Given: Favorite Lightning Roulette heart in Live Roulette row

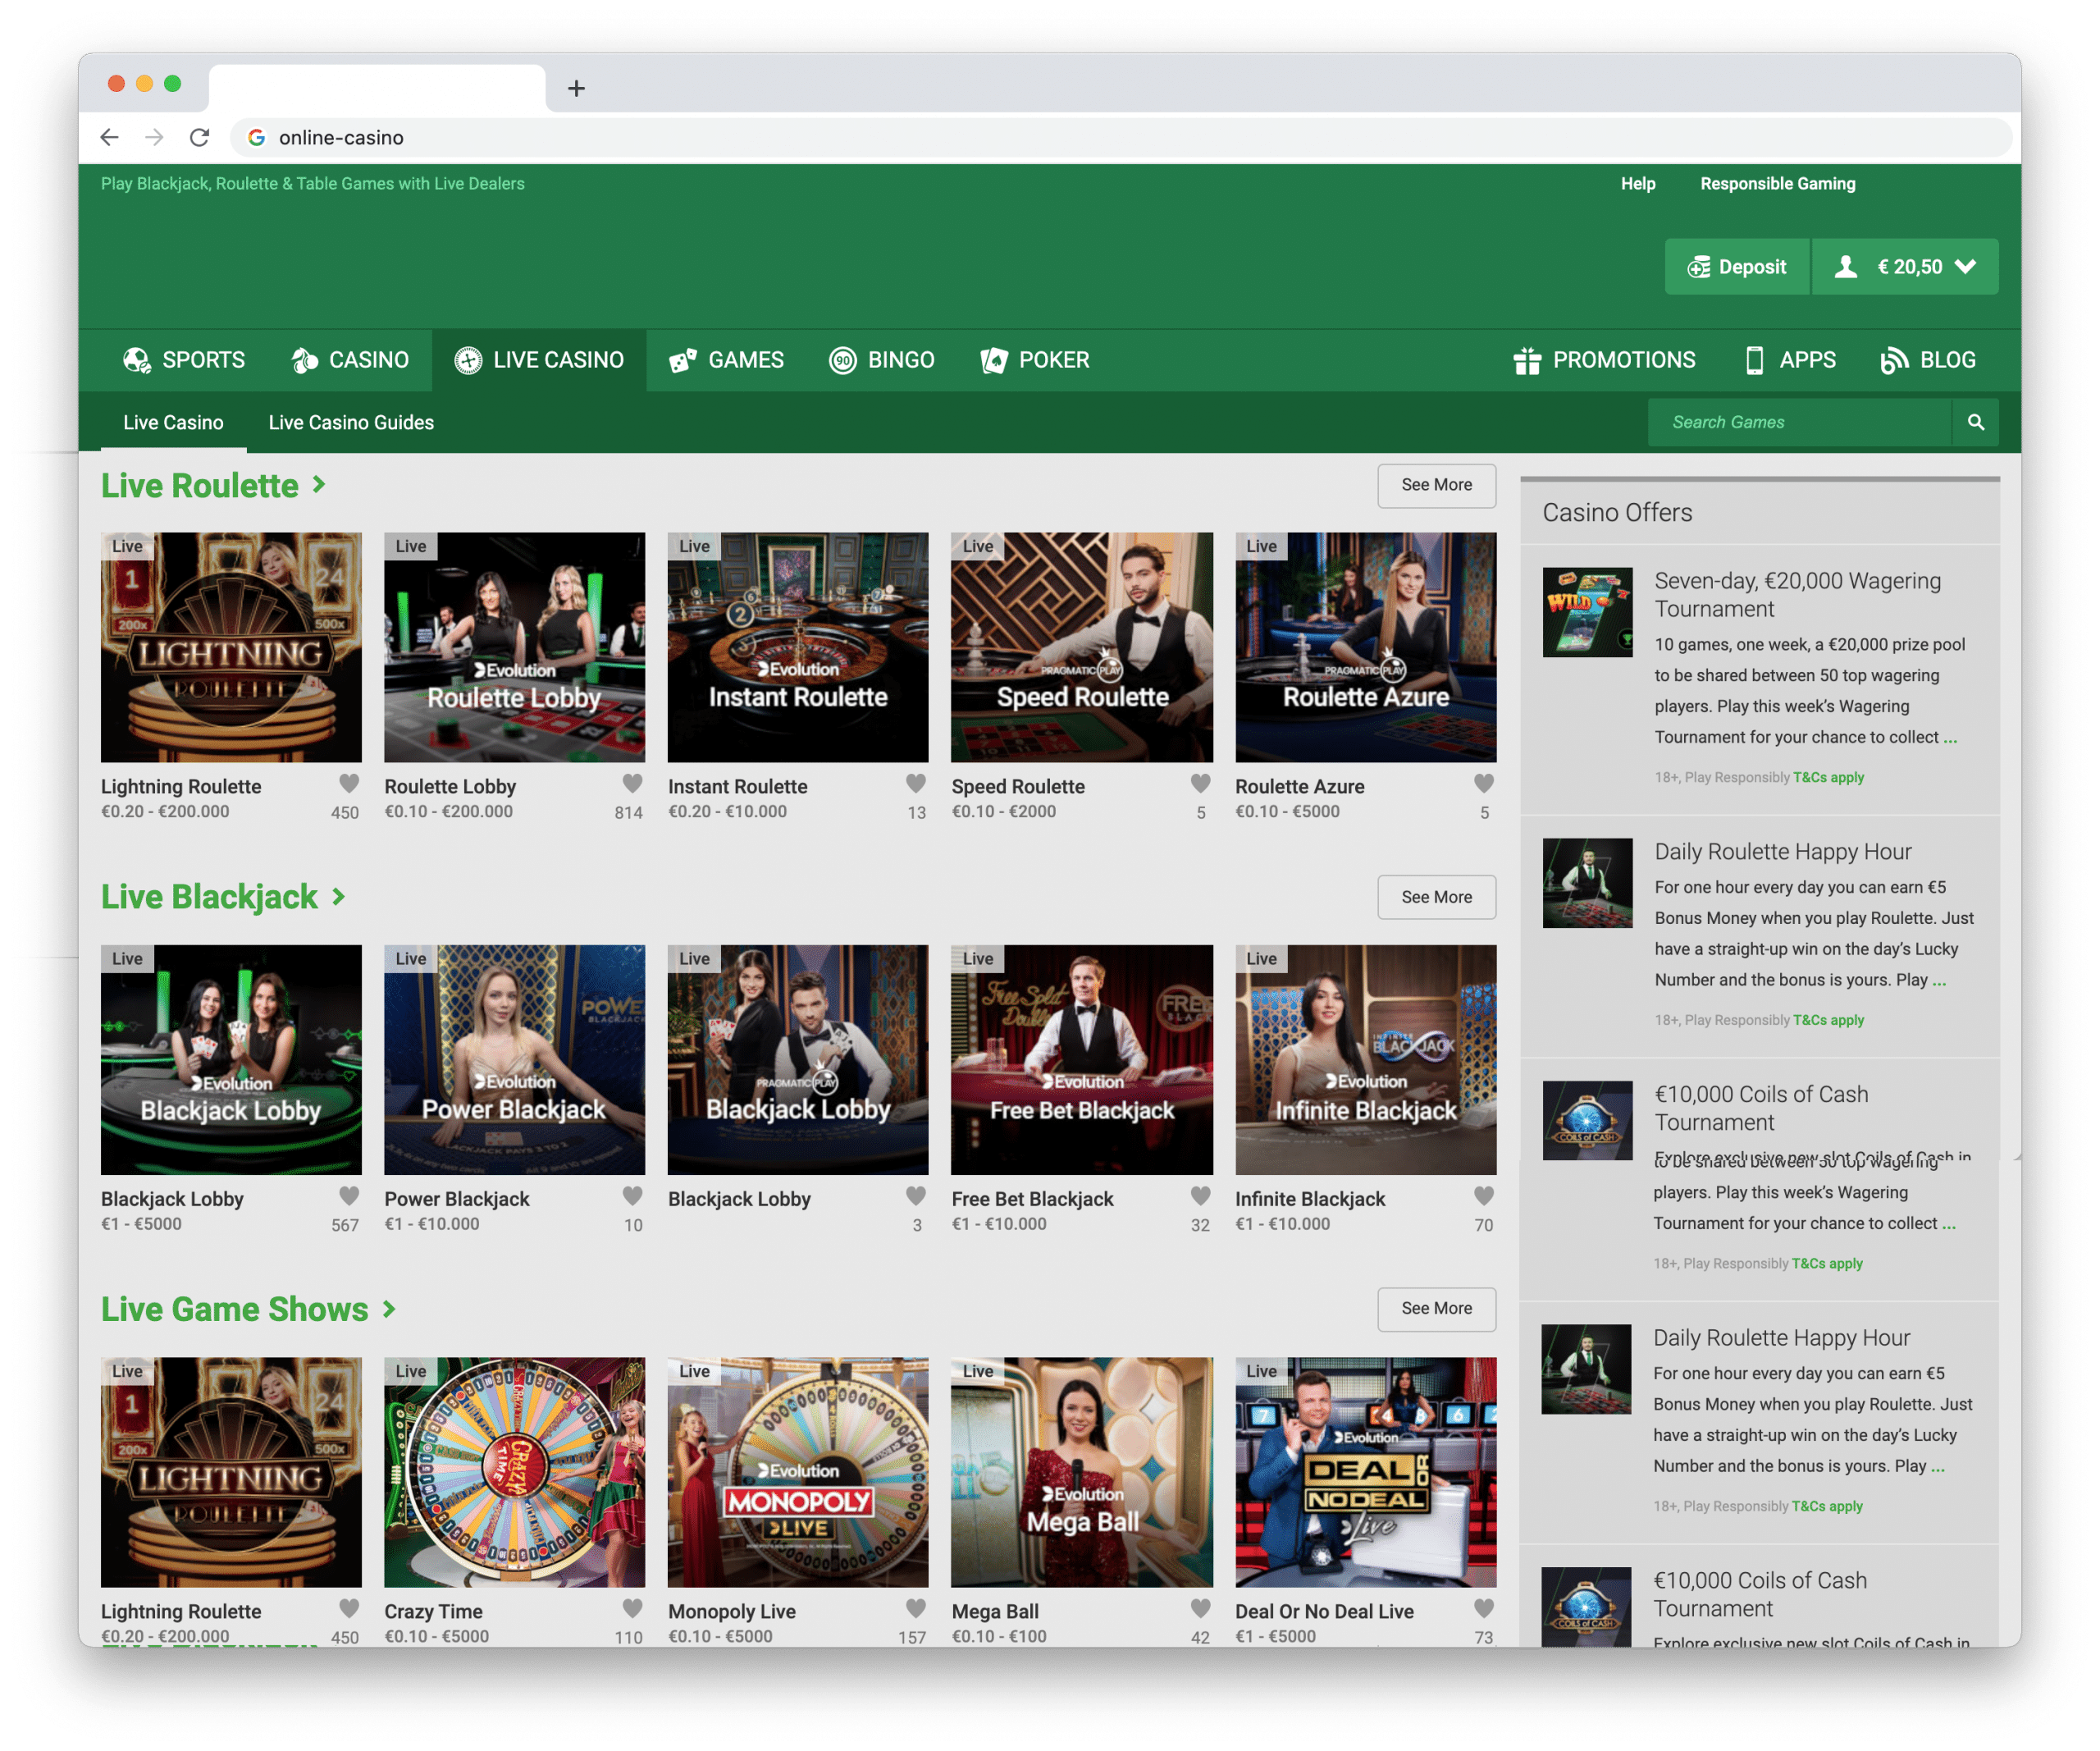Looking at the screenshot, I should (x=349, y=783).
